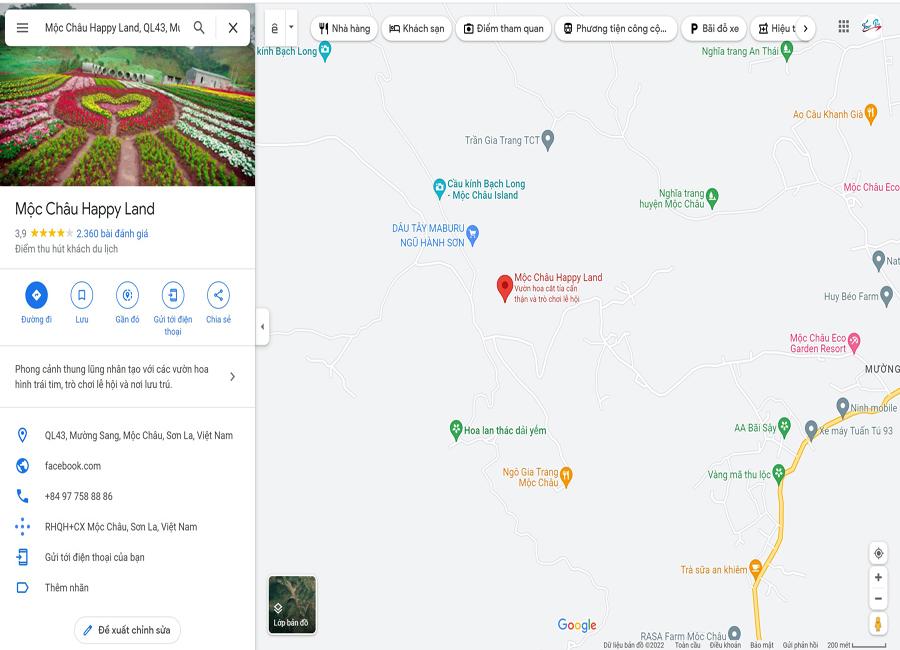Click the red Mộc Châu Happy Land pin

[x=505, y=288]
